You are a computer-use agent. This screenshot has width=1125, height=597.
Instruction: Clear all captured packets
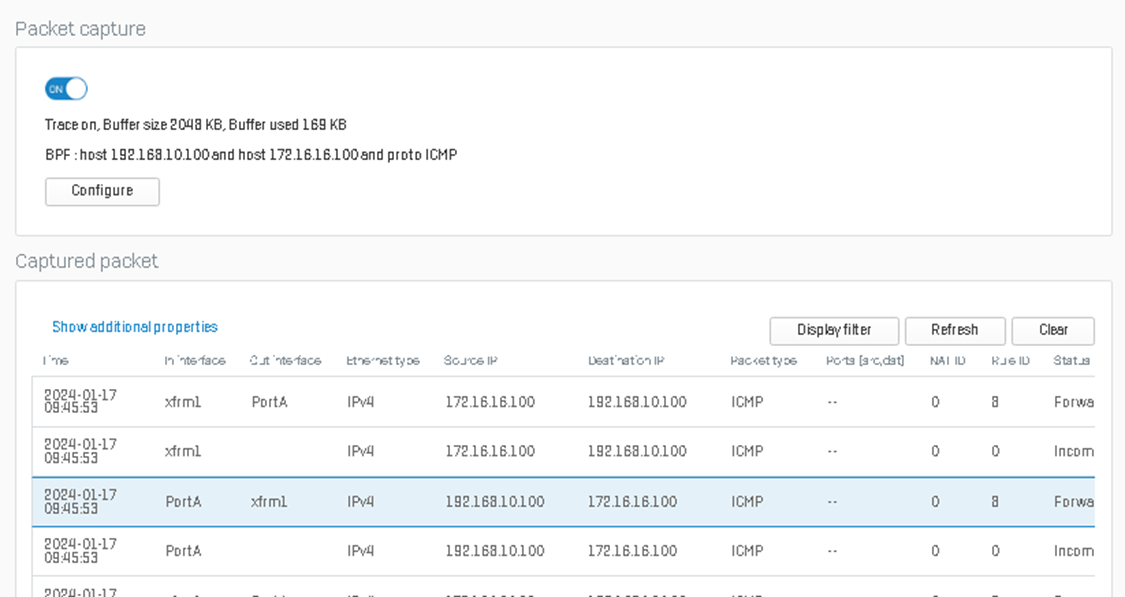click(1052, 330)
